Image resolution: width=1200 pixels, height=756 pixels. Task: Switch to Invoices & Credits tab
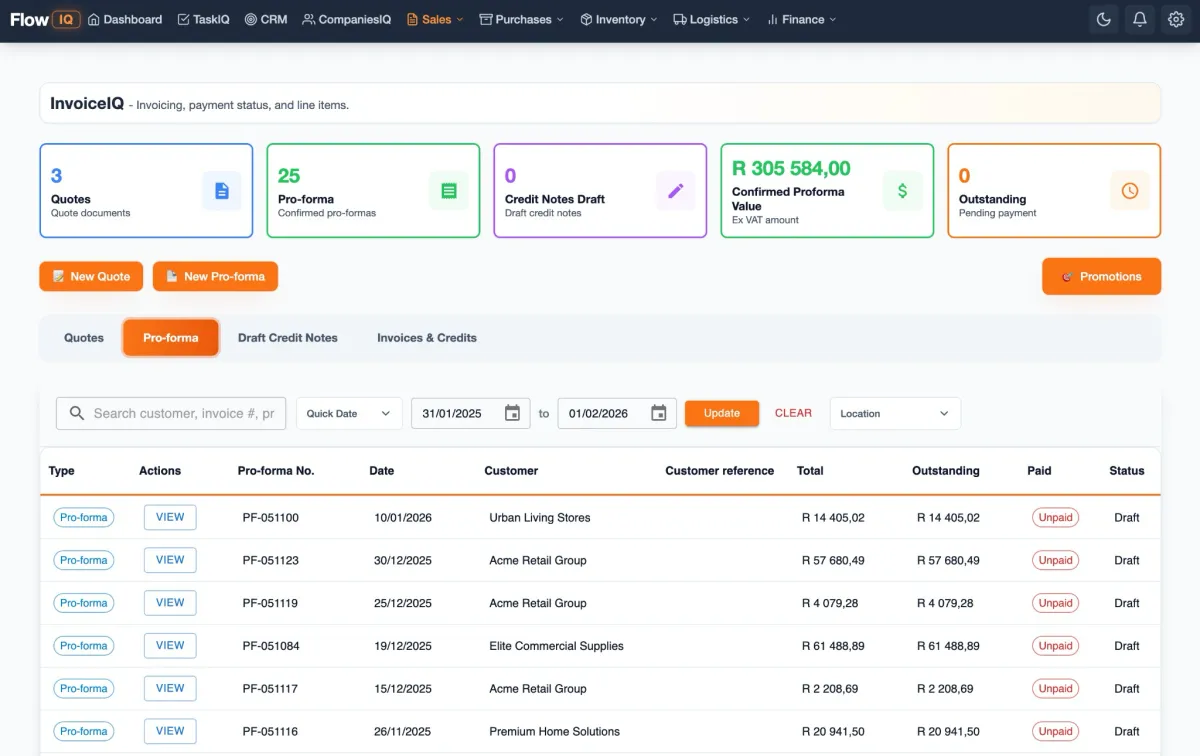pyautogui.click(x=427, y=338)
